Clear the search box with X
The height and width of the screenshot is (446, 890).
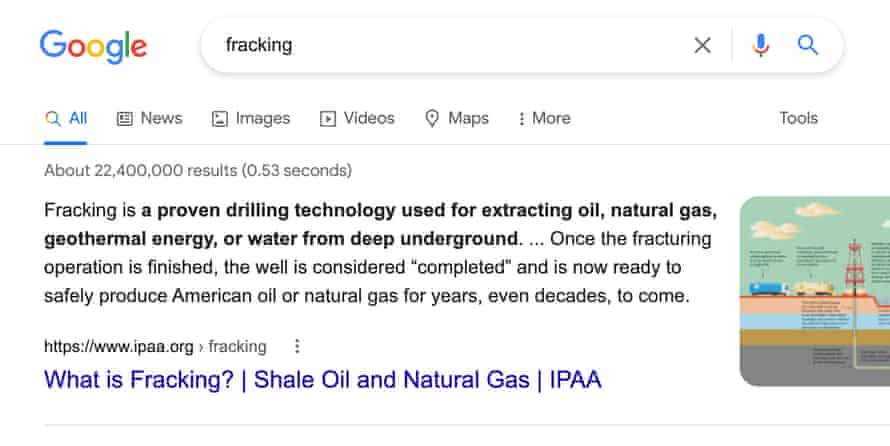point(703,45)
